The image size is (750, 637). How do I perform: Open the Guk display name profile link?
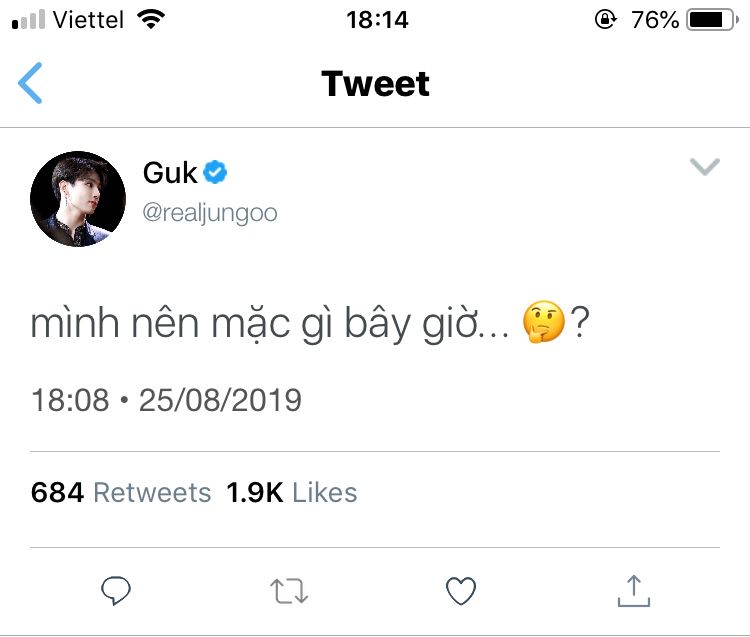coord(170,173)
